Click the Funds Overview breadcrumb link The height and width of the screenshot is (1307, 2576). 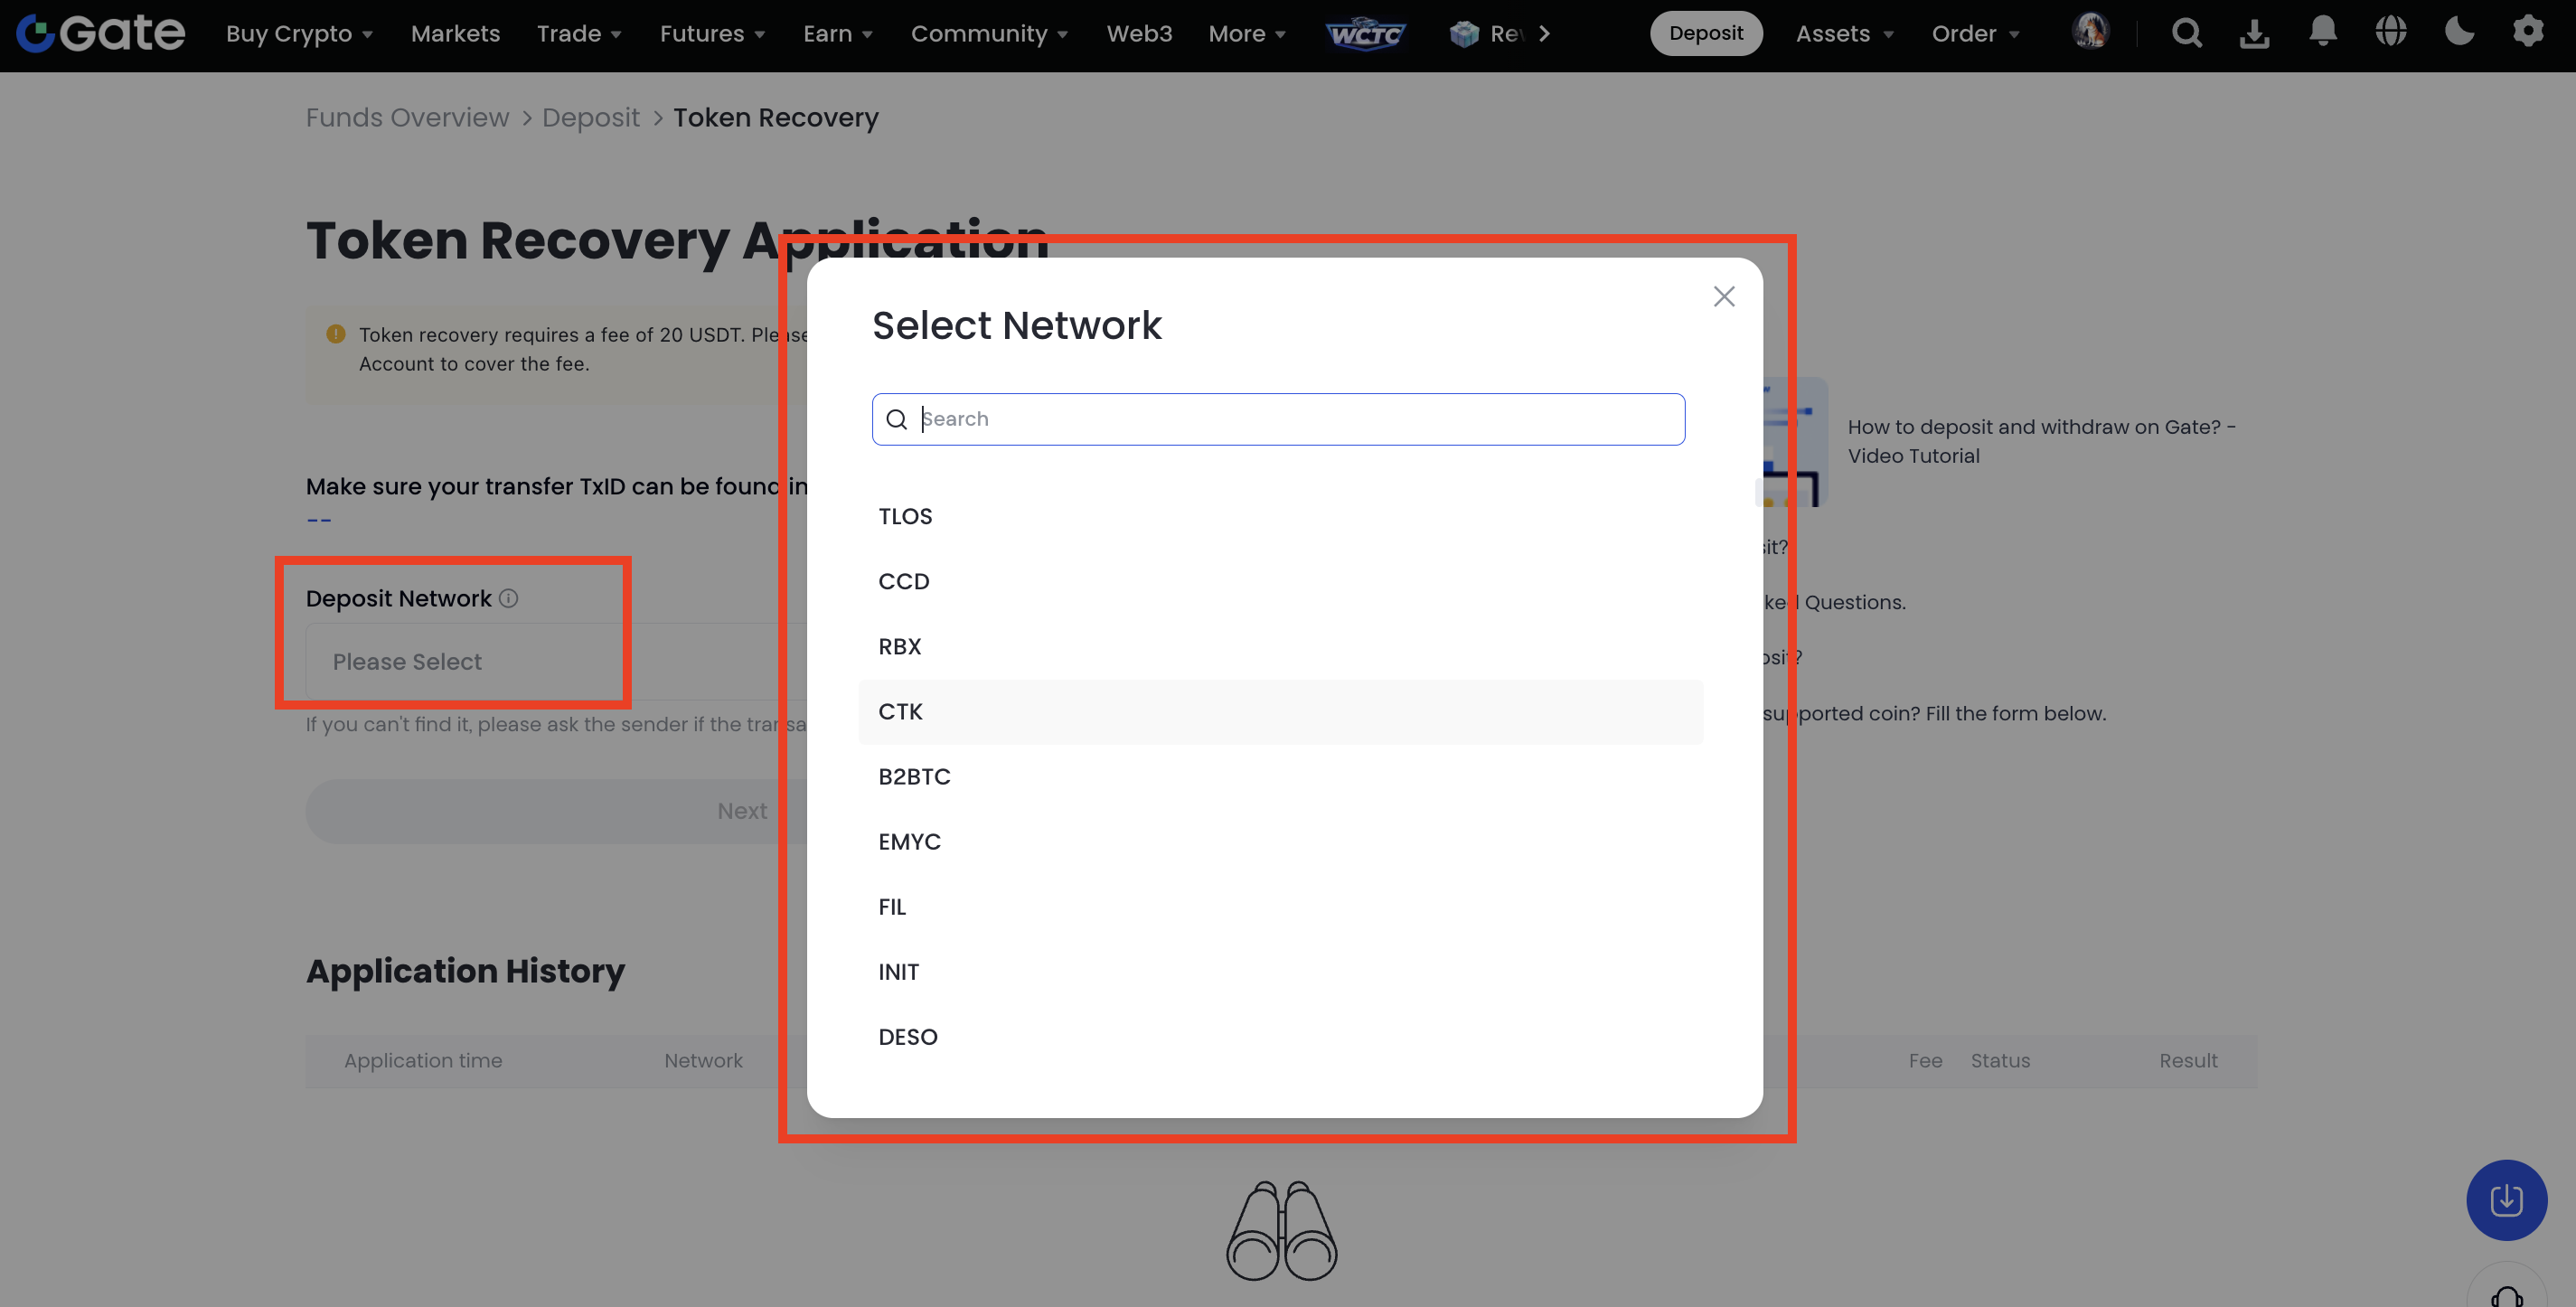[x=407, y=117]
